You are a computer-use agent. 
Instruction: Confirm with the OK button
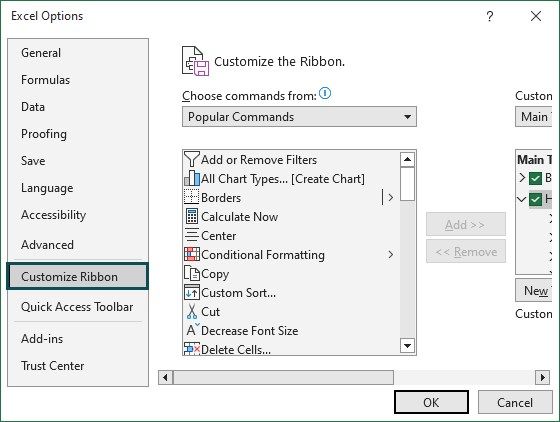[x=431, y=402]
